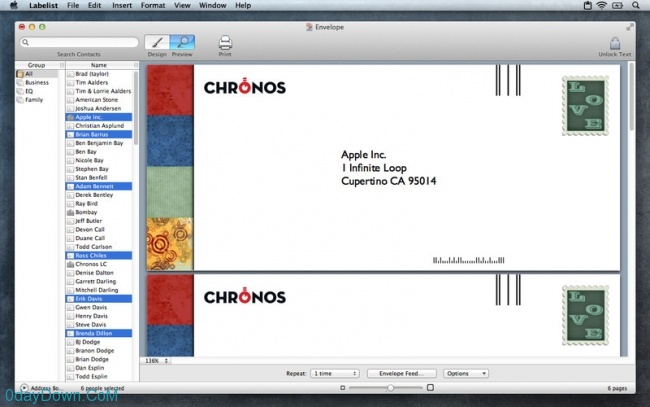This screenshot has width=650, height=407.
Task: Select contact Nicole Bay
Action: [99, 160]
